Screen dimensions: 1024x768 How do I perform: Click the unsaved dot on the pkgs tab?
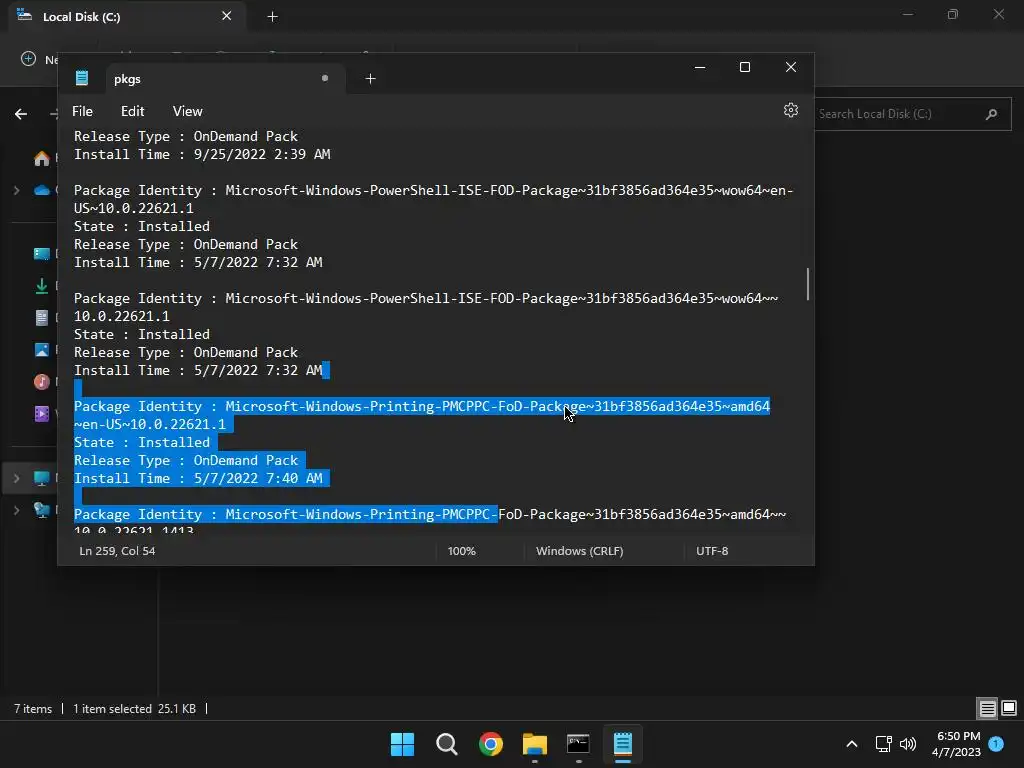pyautogui.click(x=325, y=78)
